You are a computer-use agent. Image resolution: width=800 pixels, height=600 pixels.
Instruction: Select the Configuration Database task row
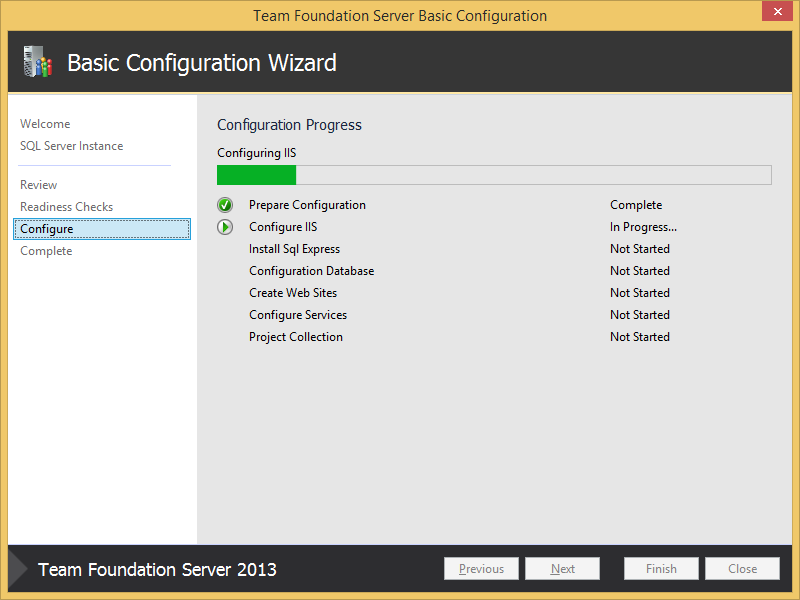click(311, 271)
